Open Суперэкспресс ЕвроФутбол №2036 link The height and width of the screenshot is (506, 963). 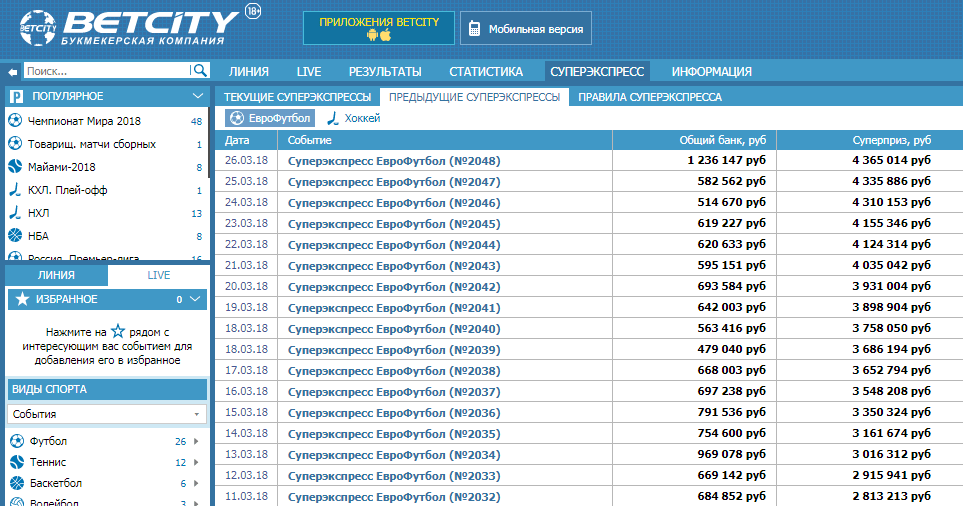point(394,413)
